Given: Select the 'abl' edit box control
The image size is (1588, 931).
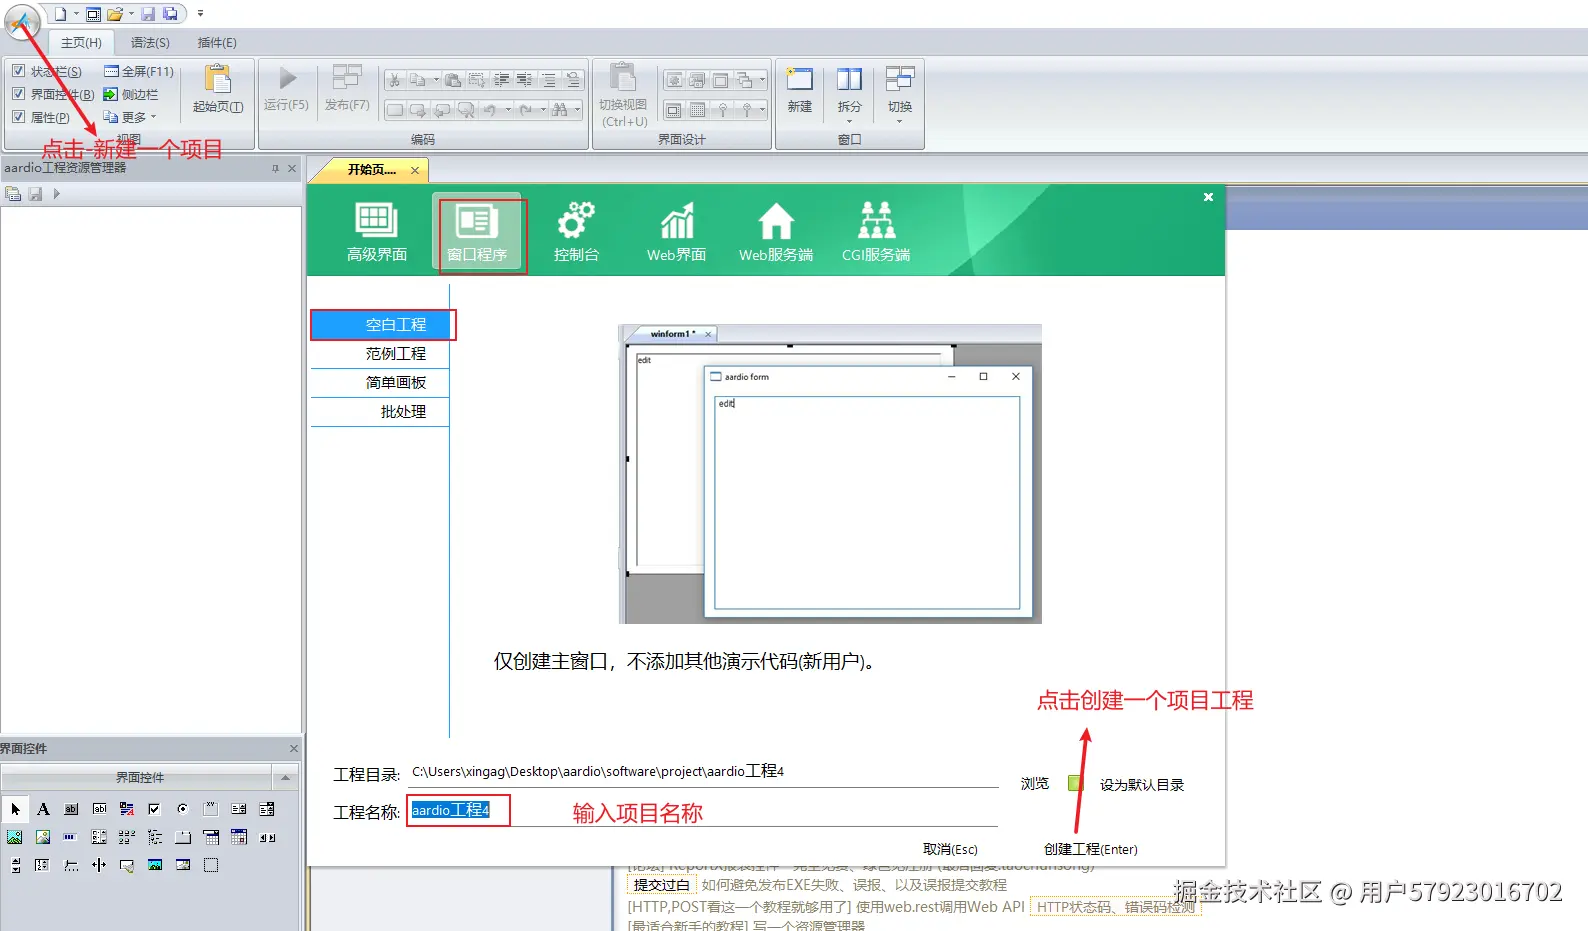Looking at the screenshot, I should 99,809.
